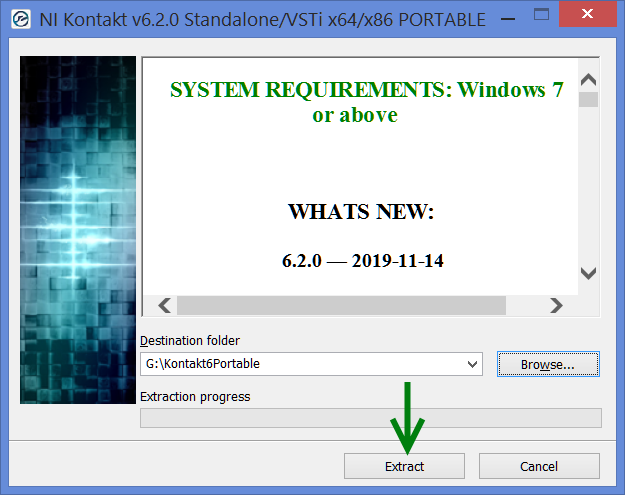Expand the Destination folder dropdown arrow
This screenshot has width=625, height=495.
[x=472, y=364]
